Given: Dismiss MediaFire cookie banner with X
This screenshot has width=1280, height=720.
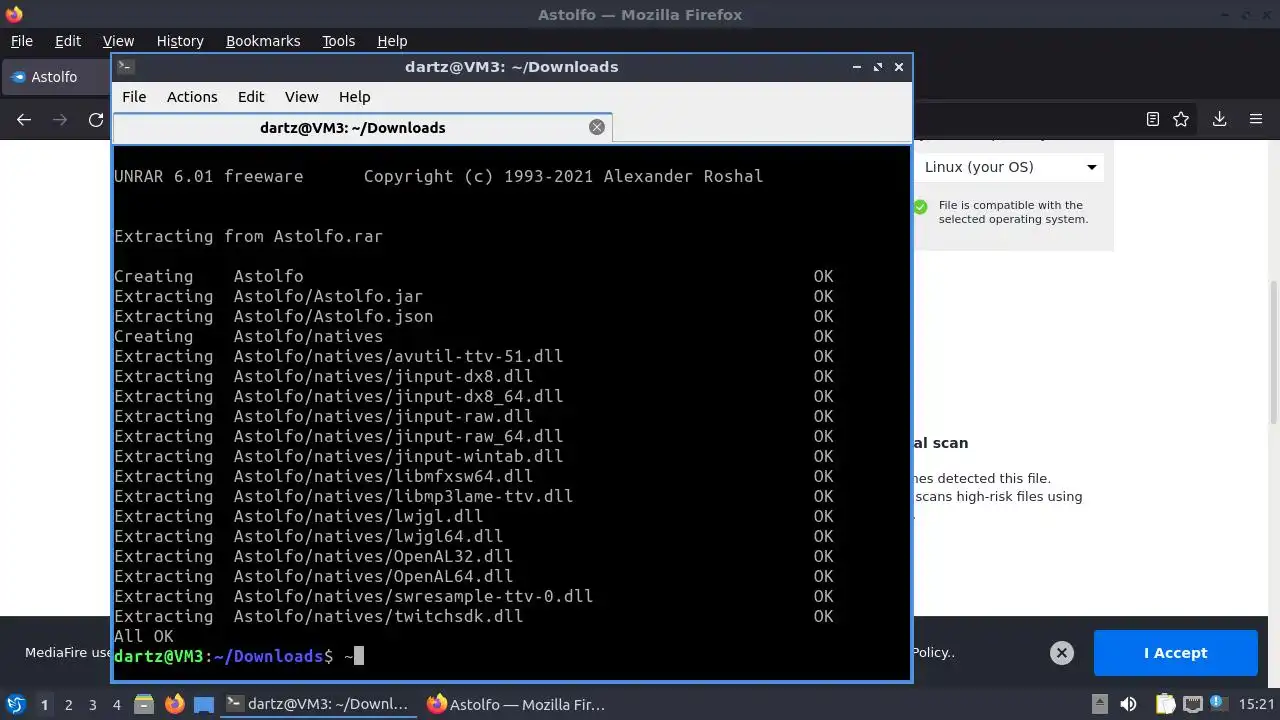Looking at the screenshot, I should pos(1062,653).
